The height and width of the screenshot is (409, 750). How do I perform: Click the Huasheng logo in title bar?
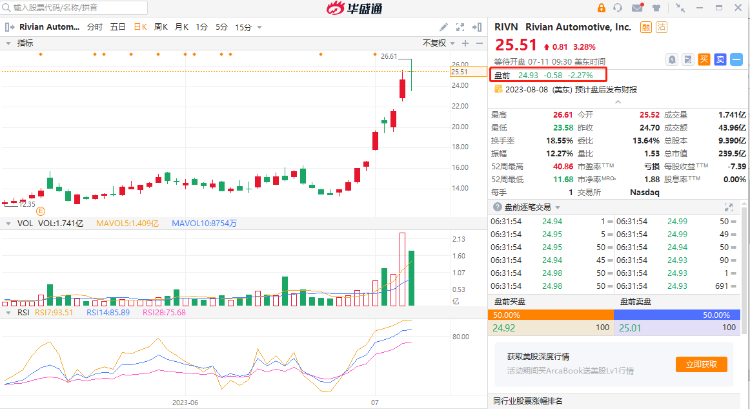point(354,8)
